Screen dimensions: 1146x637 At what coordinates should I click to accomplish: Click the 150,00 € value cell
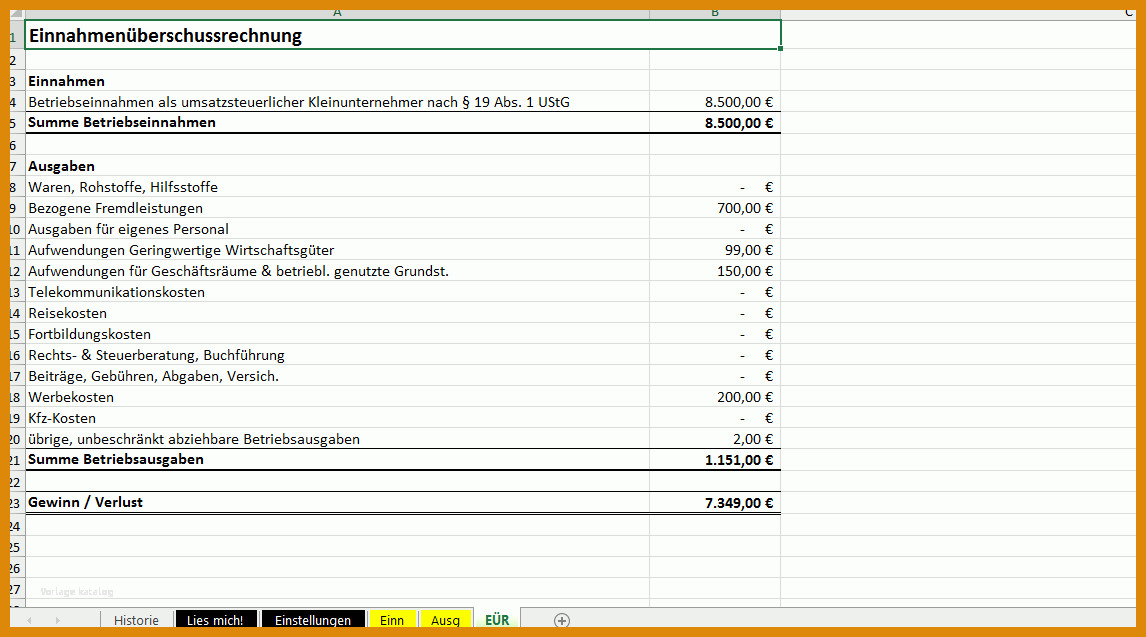[715, 271]
